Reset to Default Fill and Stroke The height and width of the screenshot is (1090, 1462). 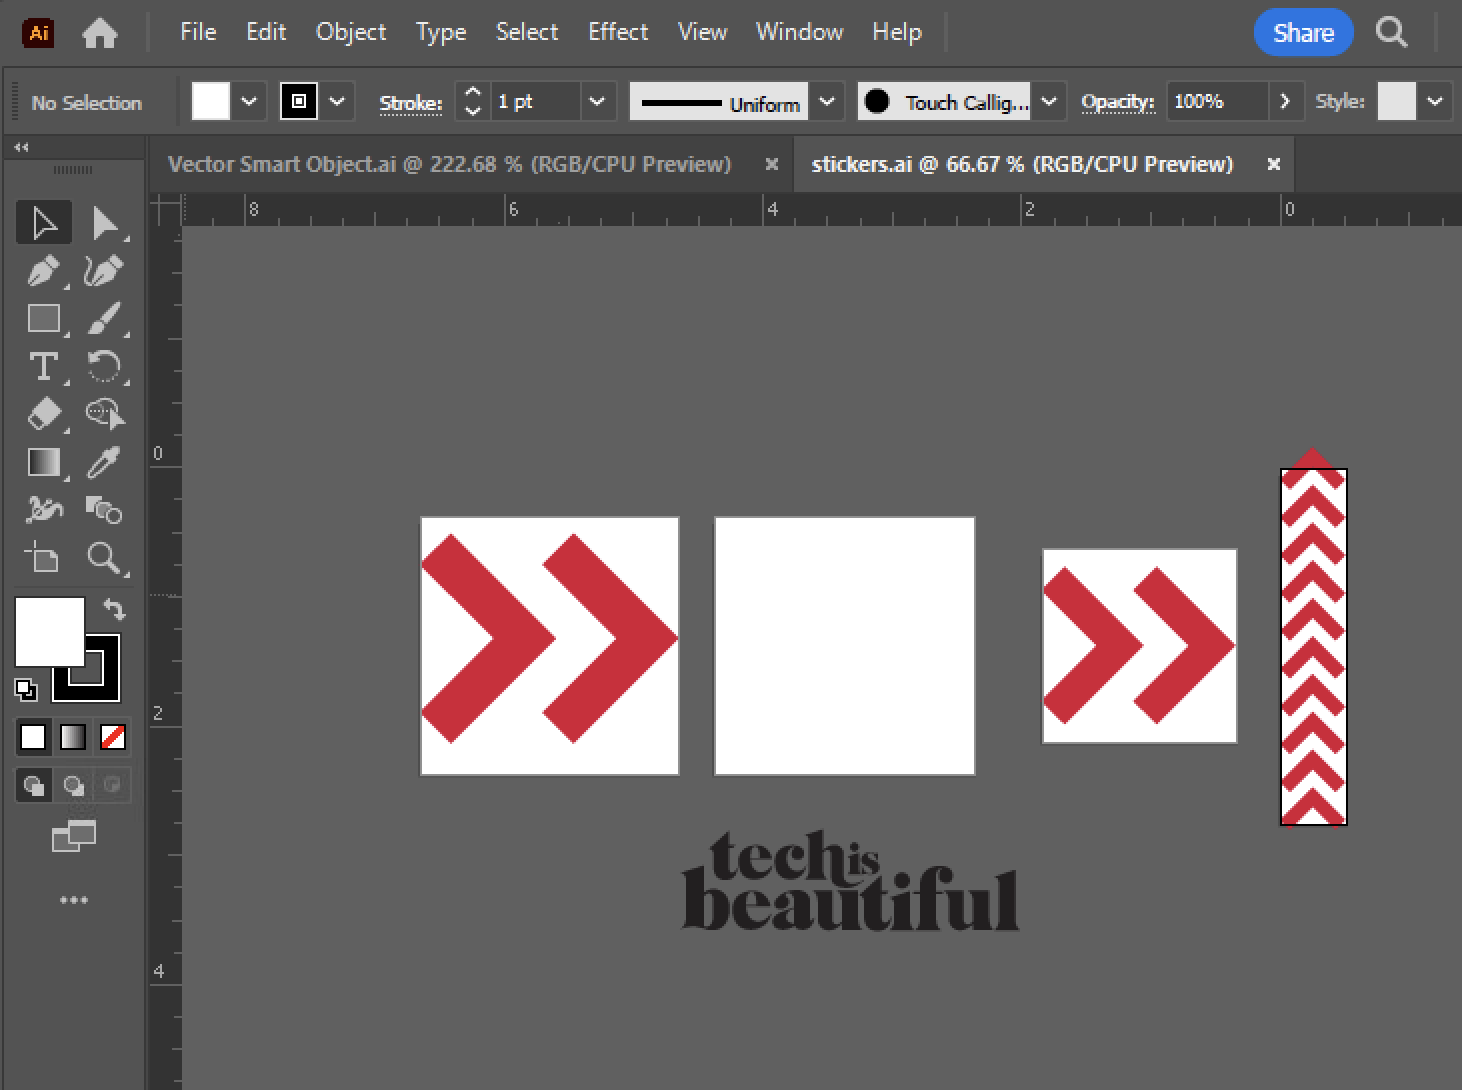26,689
